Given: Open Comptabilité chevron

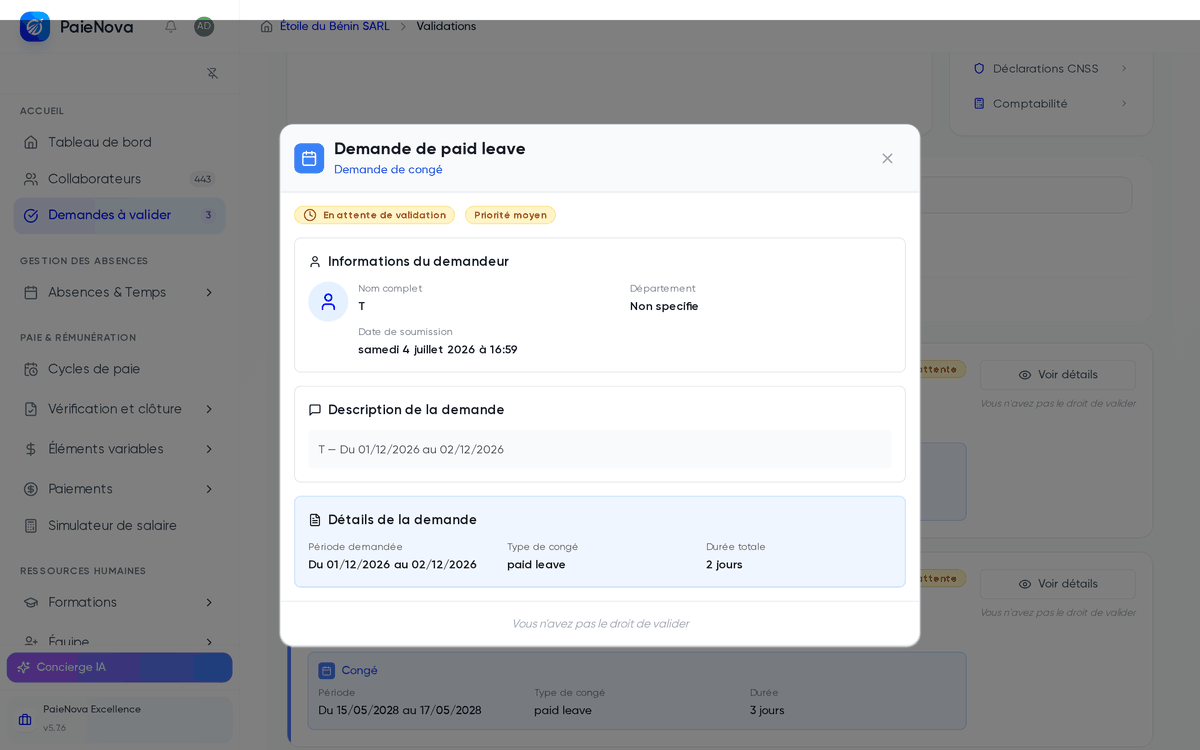Looking at the screenshot, I should 1124,104.
